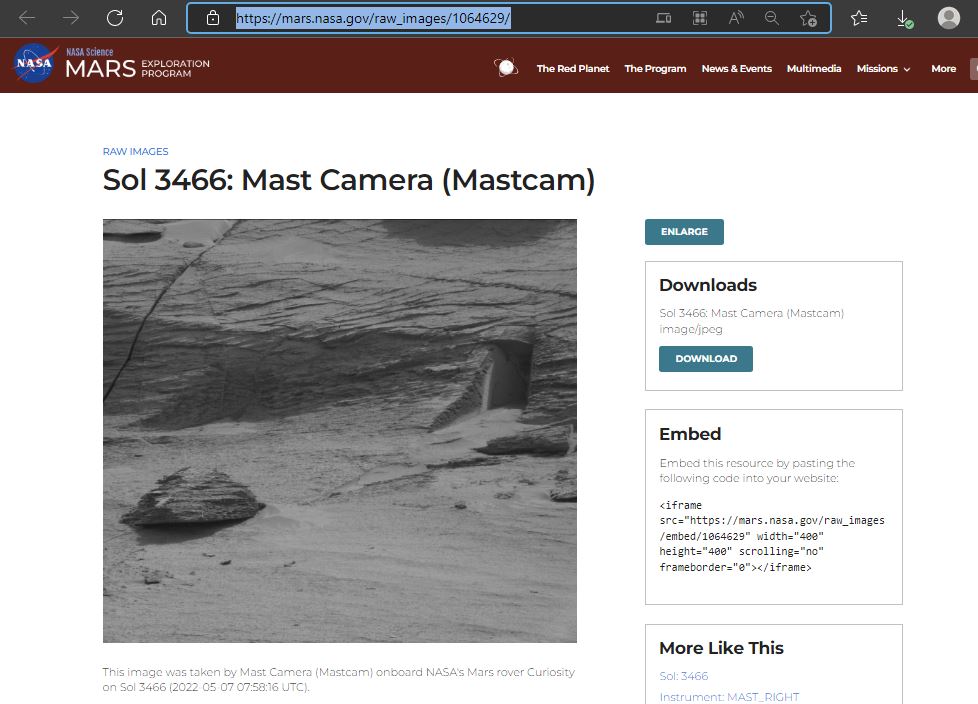View site info via the lock icon

tap(213, 18)
